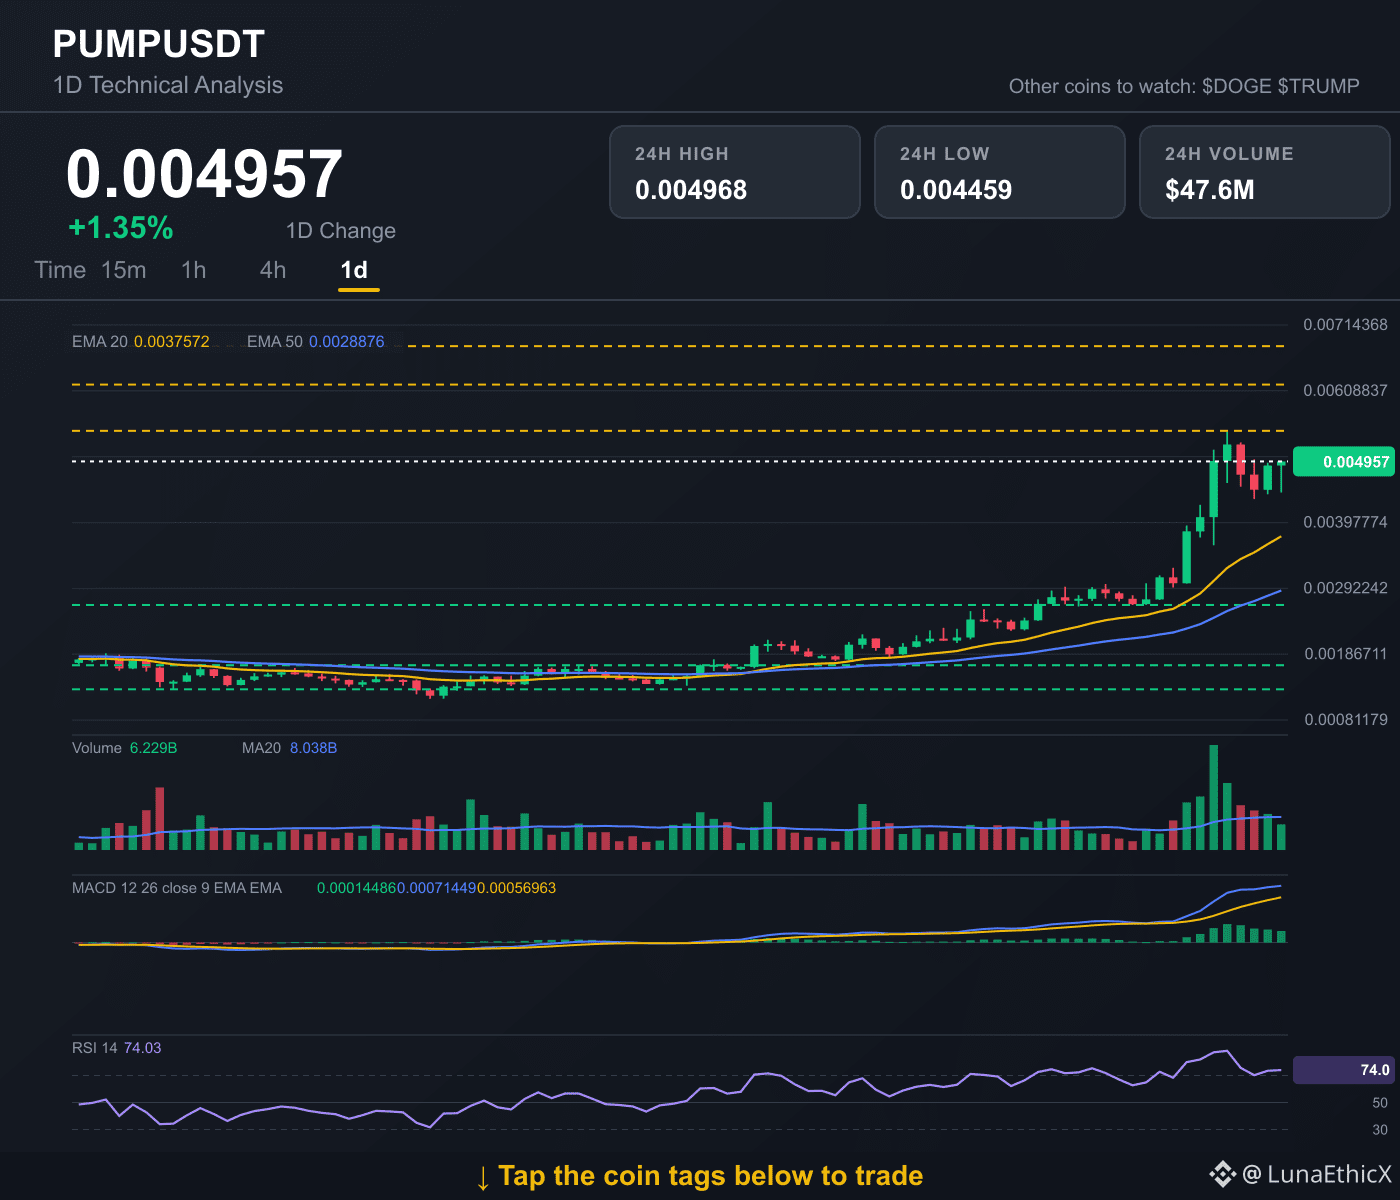Click the 0.00292242 price axis label
Image resolution: width=1400 pixels, height=1200 pixels.
click(x=1345, y=588)
